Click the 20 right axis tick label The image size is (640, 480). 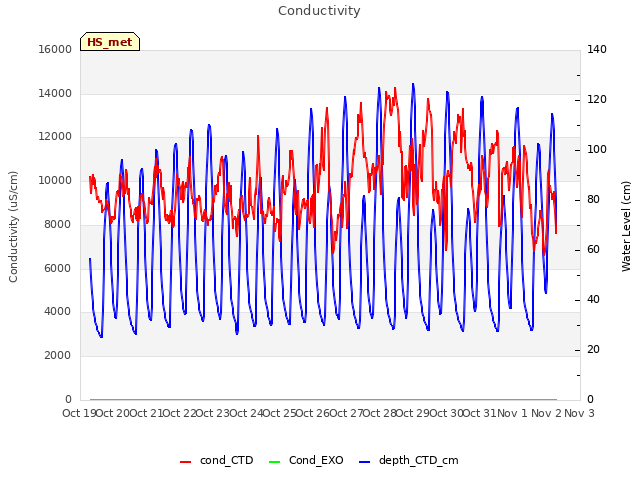(x=593, y=350)
